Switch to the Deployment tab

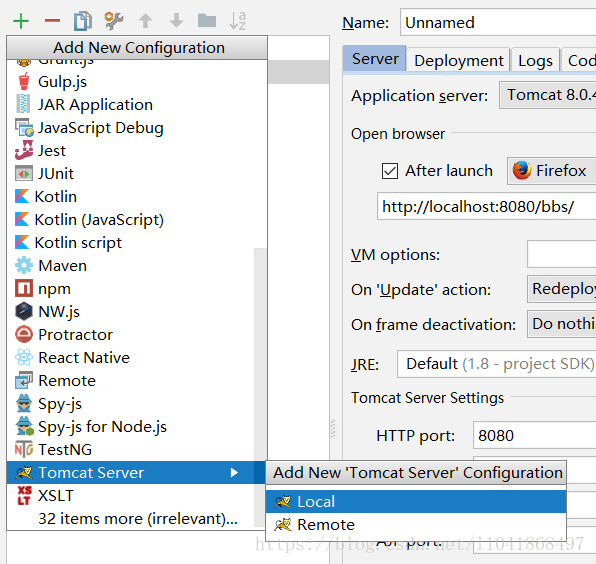point(458,60)
